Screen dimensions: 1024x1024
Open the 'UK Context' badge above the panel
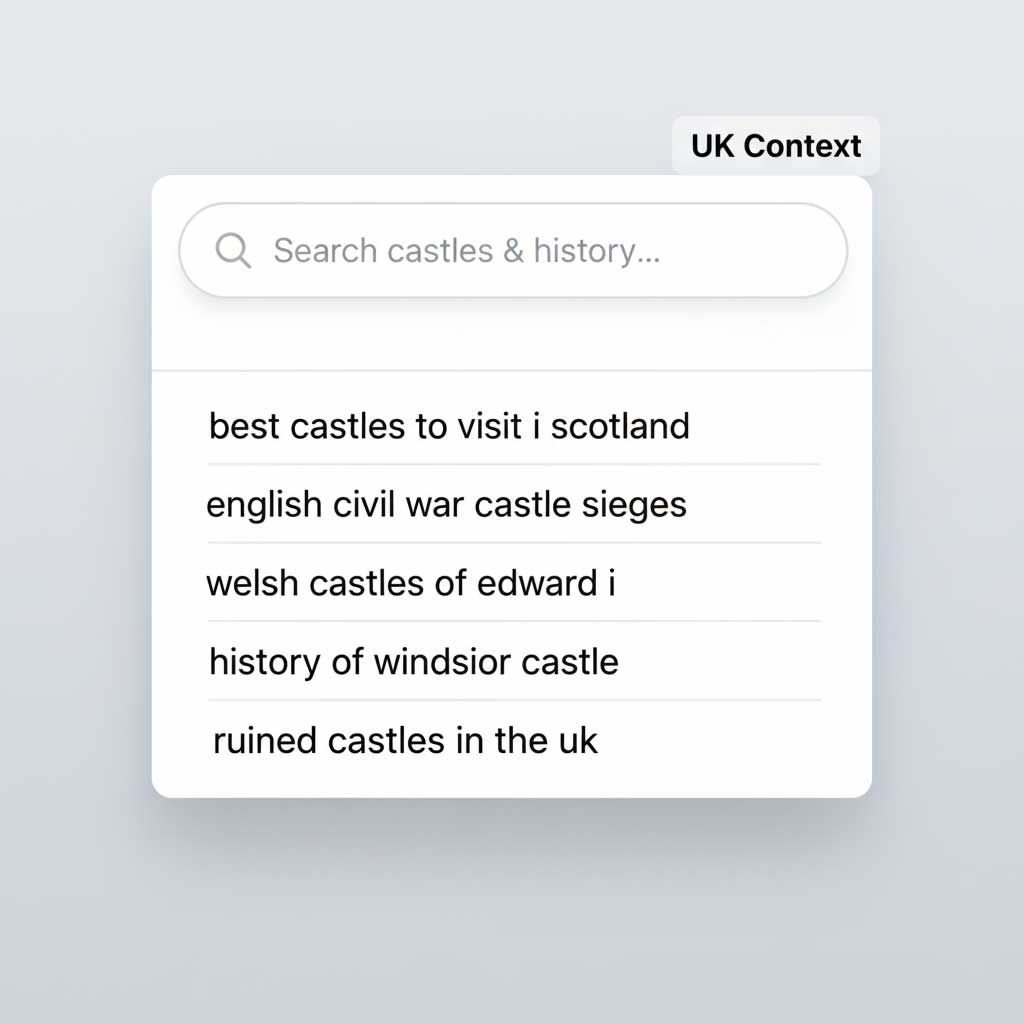(776, 146)
